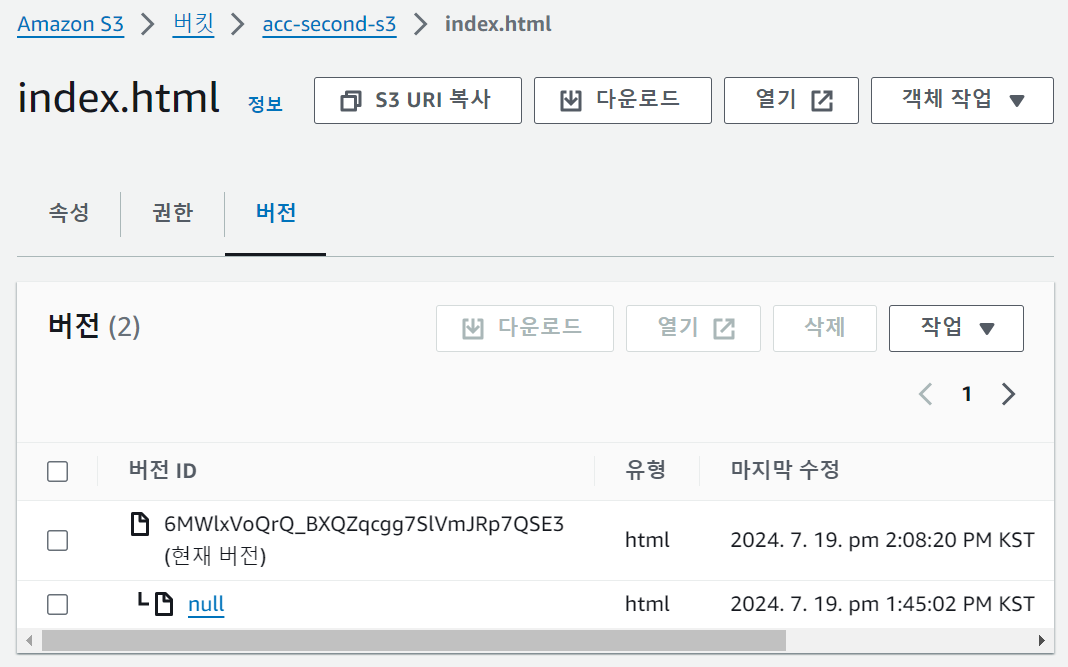This screenshot has width=1068, height=667.
Task: Check the null version row checkbox
Action: pyautogui.click(x=57, y=604)
